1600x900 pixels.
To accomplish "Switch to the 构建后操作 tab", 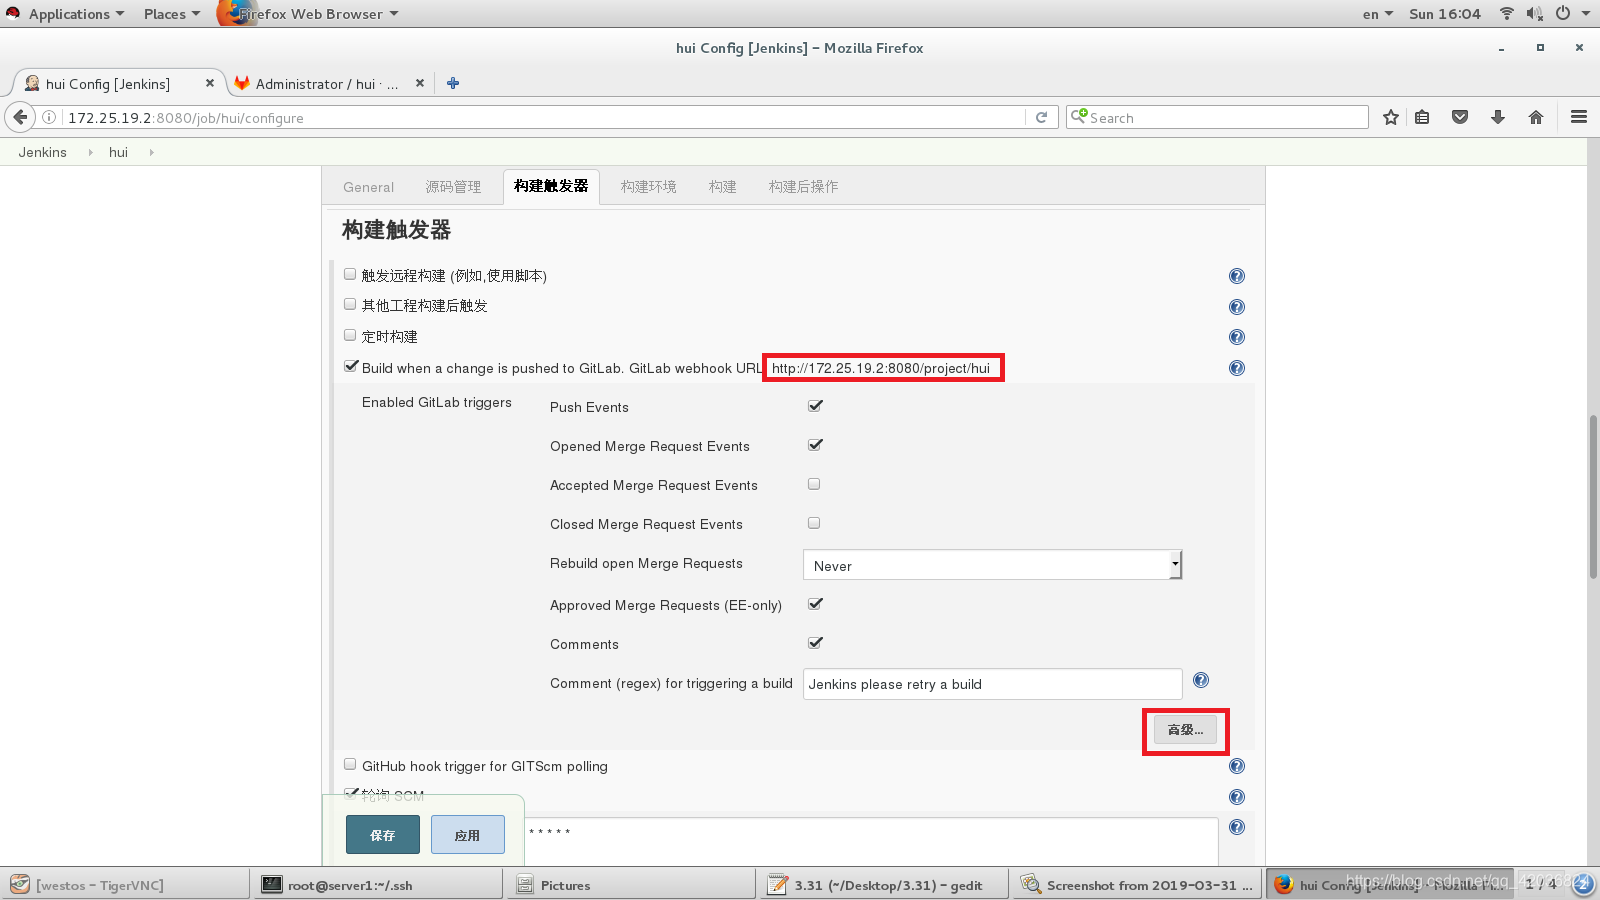I will (803, 187).
